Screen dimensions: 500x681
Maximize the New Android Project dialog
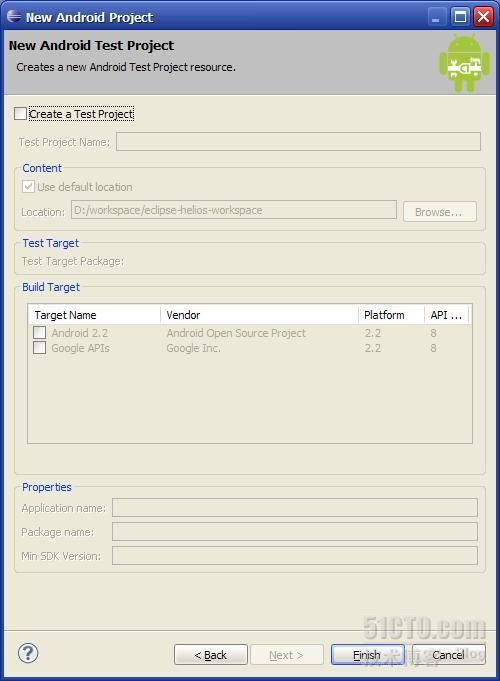tap(460, 17)
